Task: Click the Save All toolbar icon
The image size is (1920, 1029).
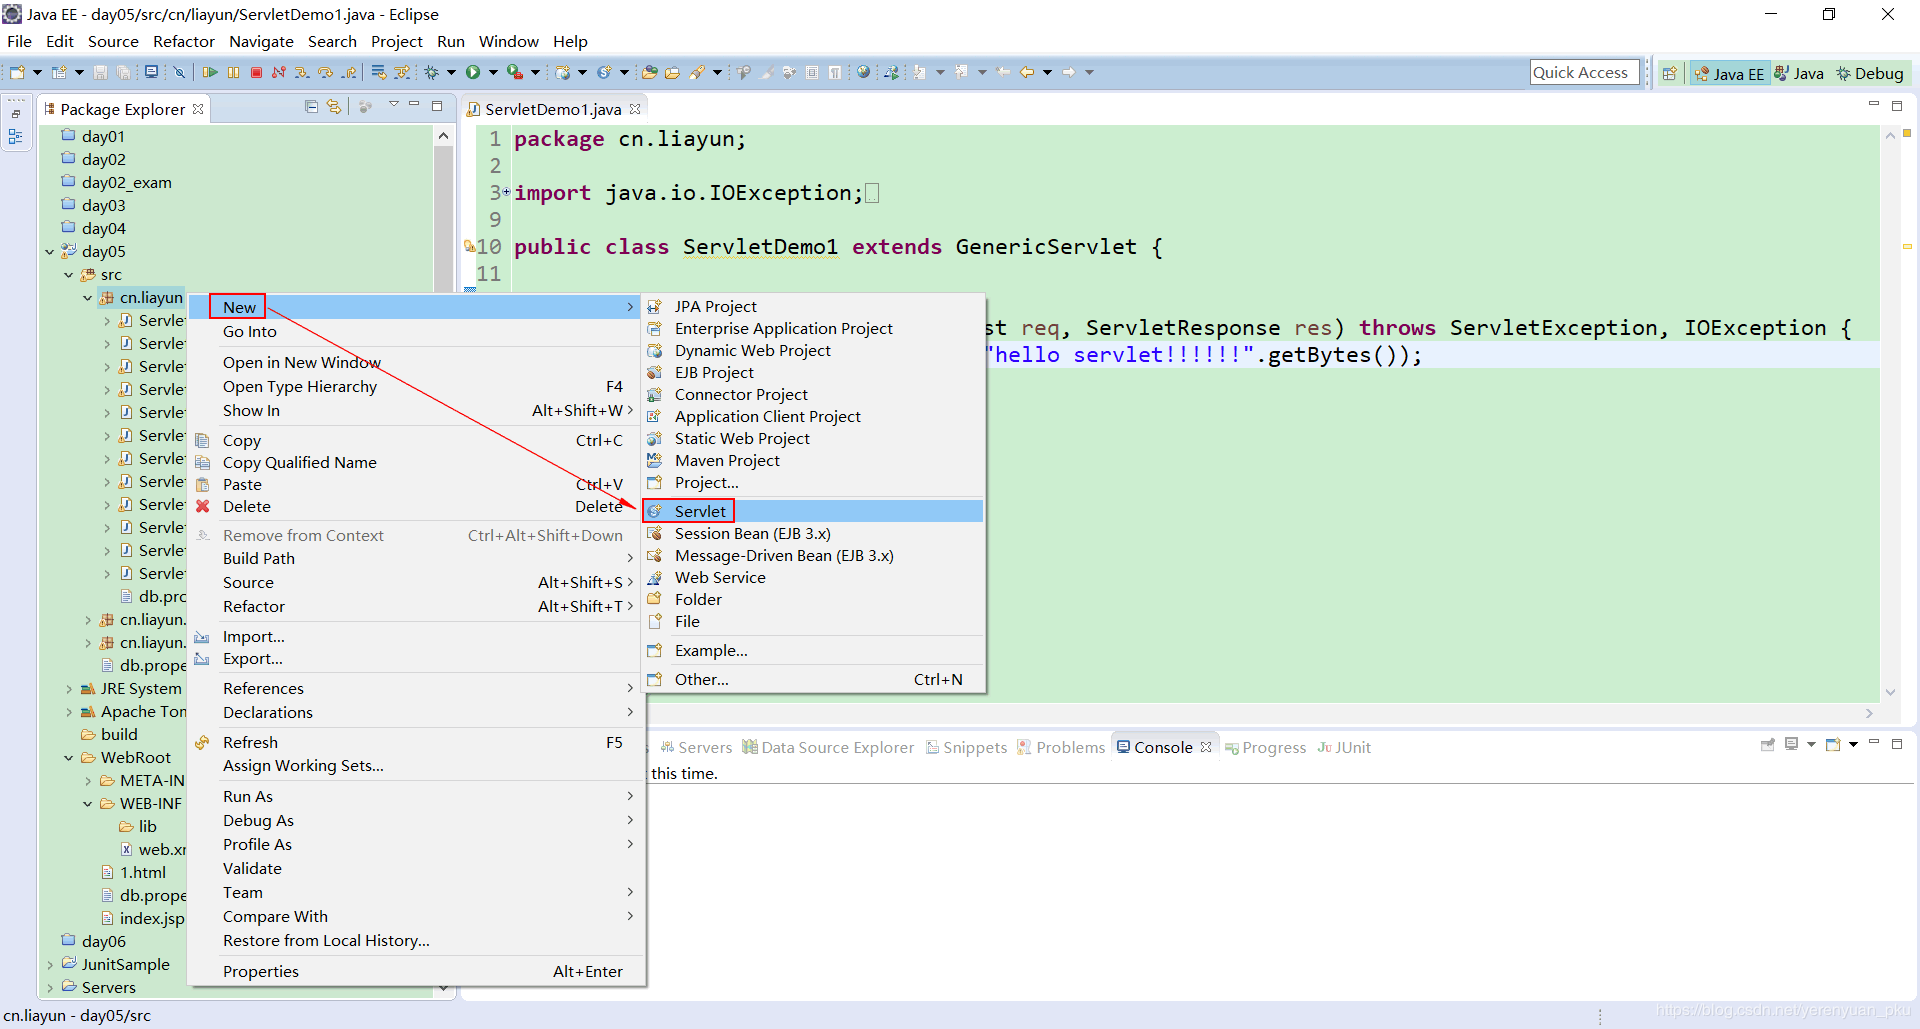Action: tap(123, 72)
